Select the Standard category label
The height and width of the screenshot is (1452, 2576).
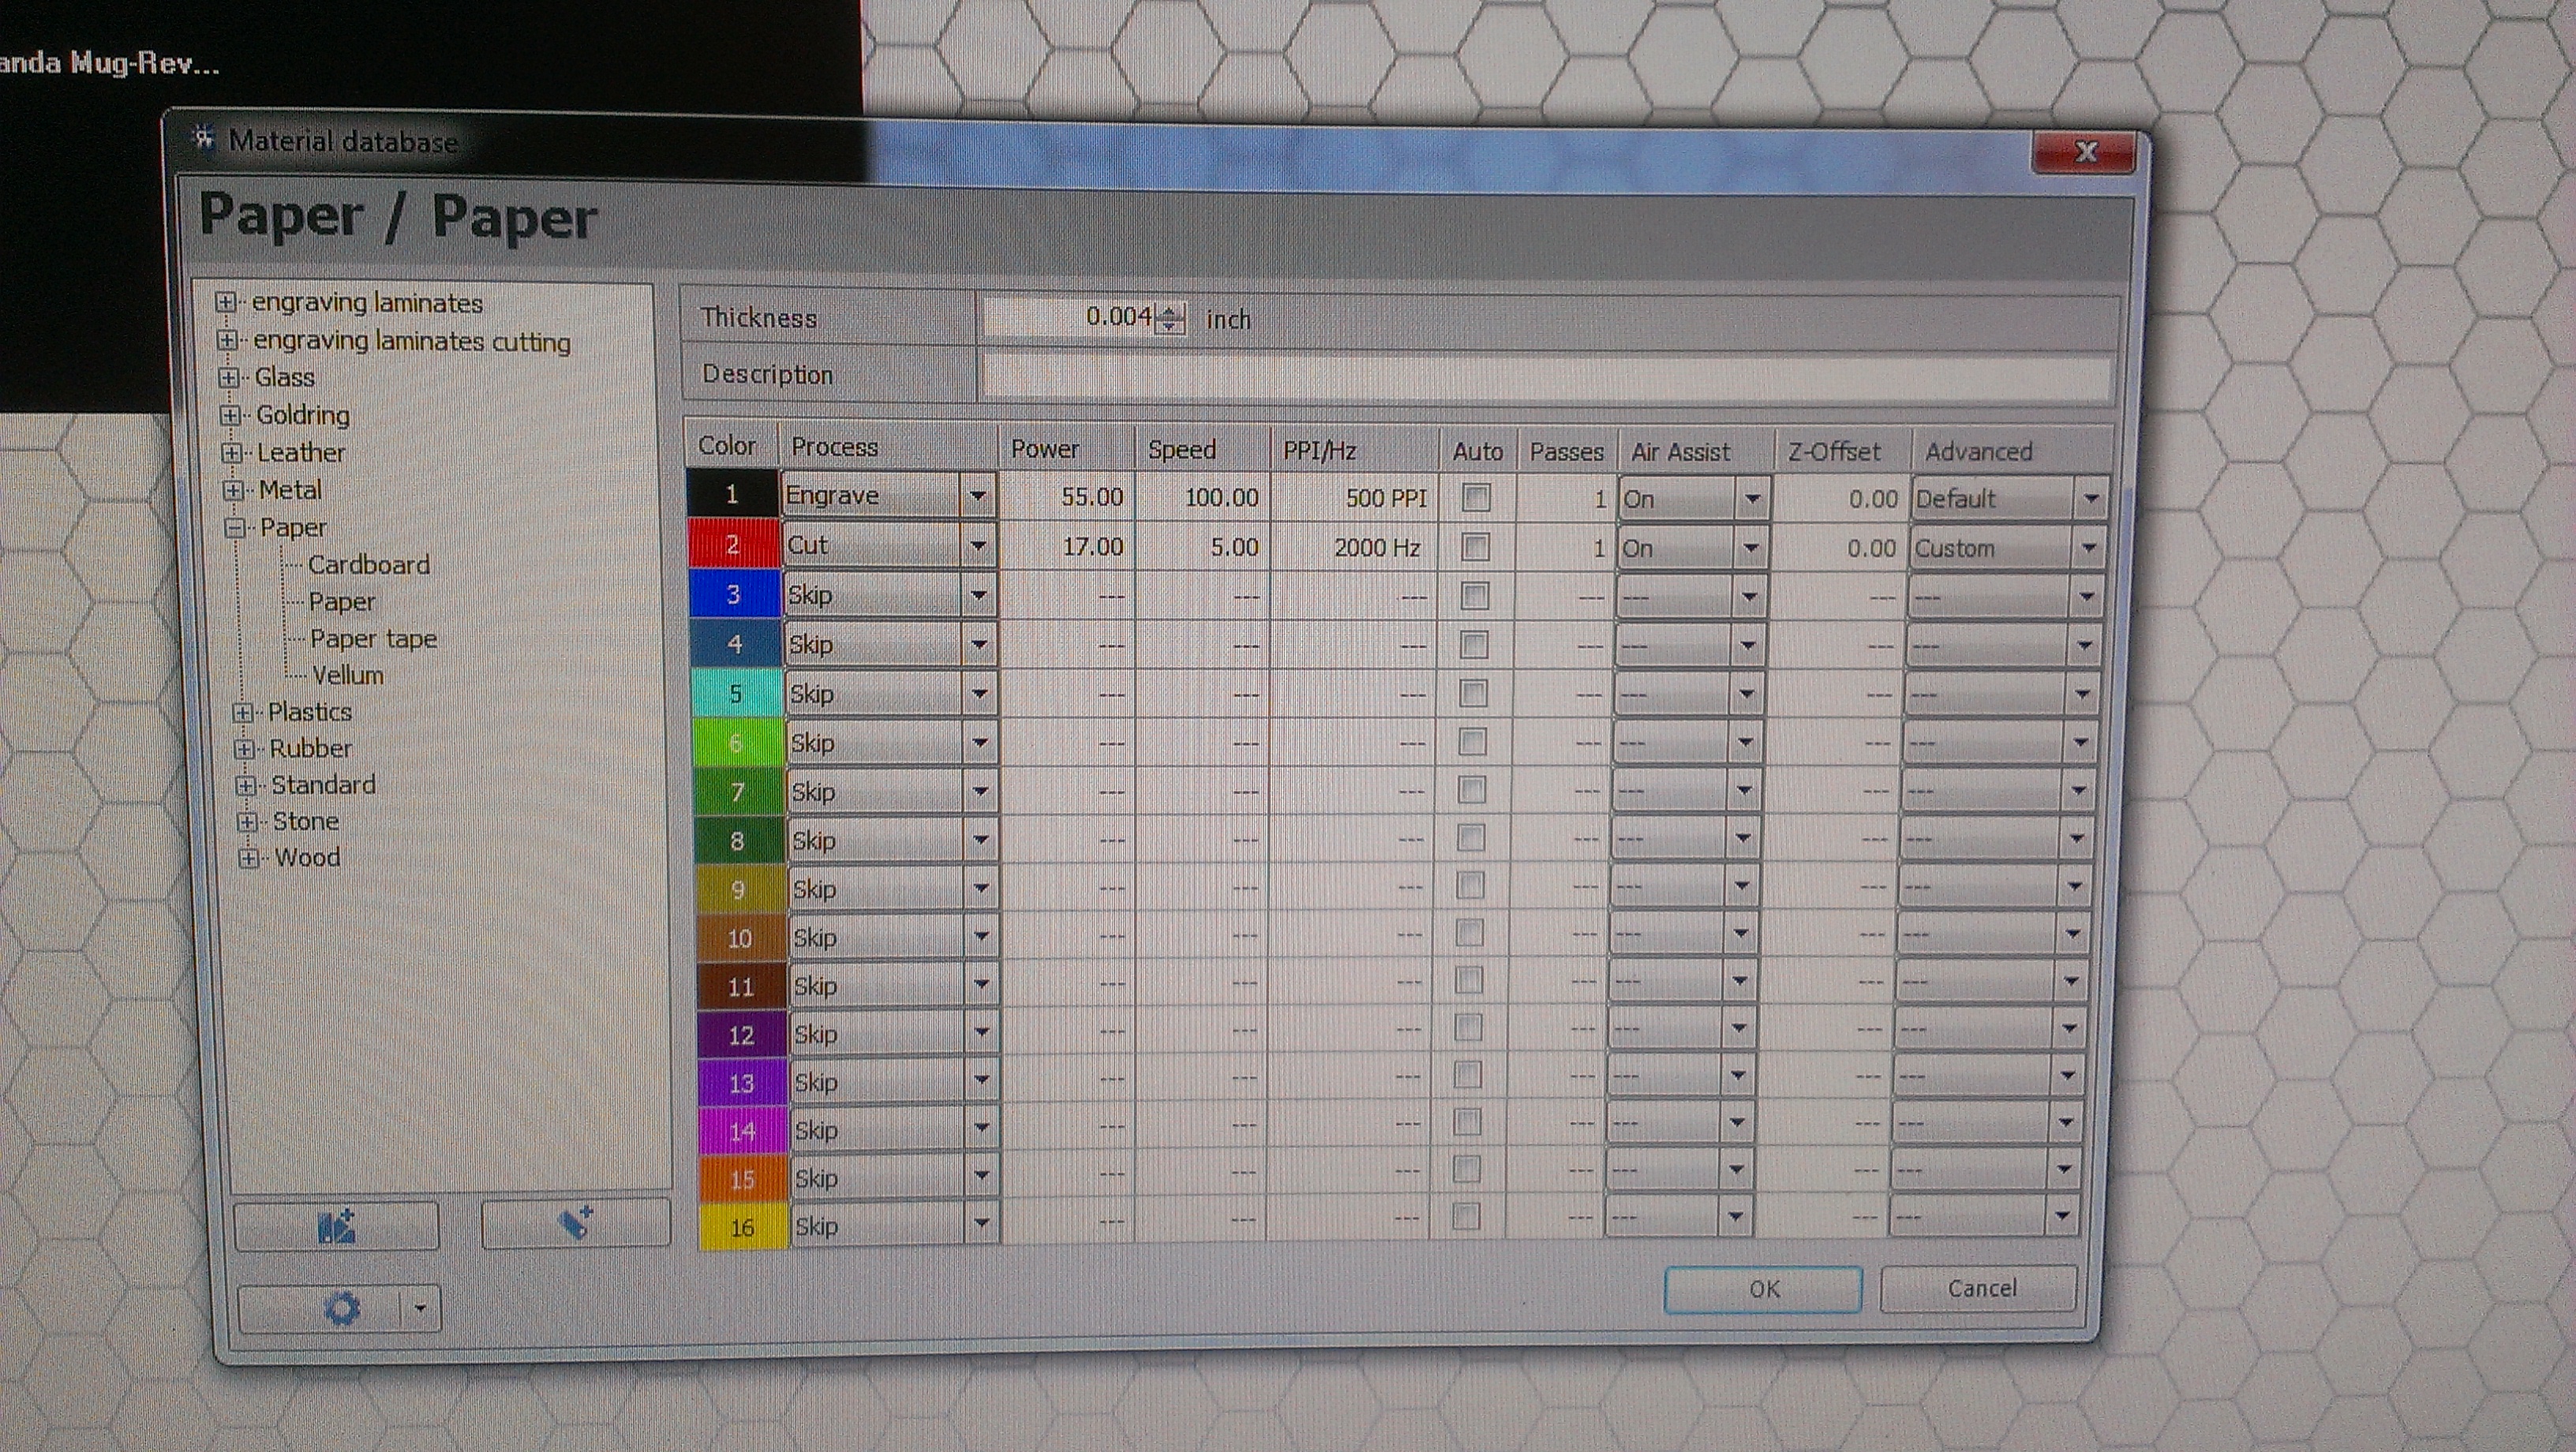(323, 785)
